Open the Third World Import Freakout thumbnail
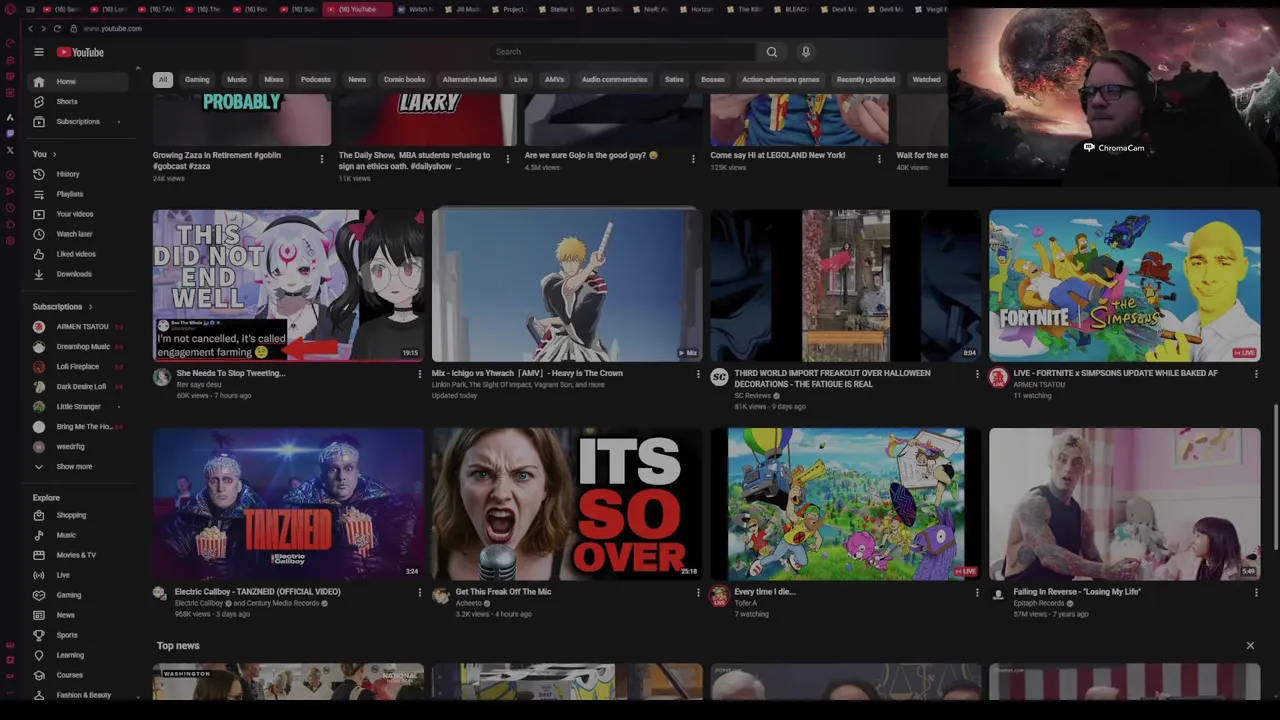This screenshot has height=720, width=1280. pos(846,285)
